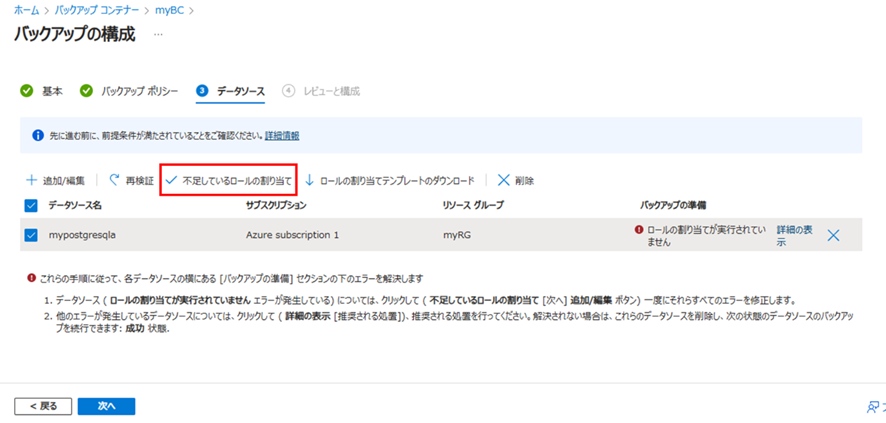
Task: Click 不足しているロールの割り当て button
Action: (229, 181)
